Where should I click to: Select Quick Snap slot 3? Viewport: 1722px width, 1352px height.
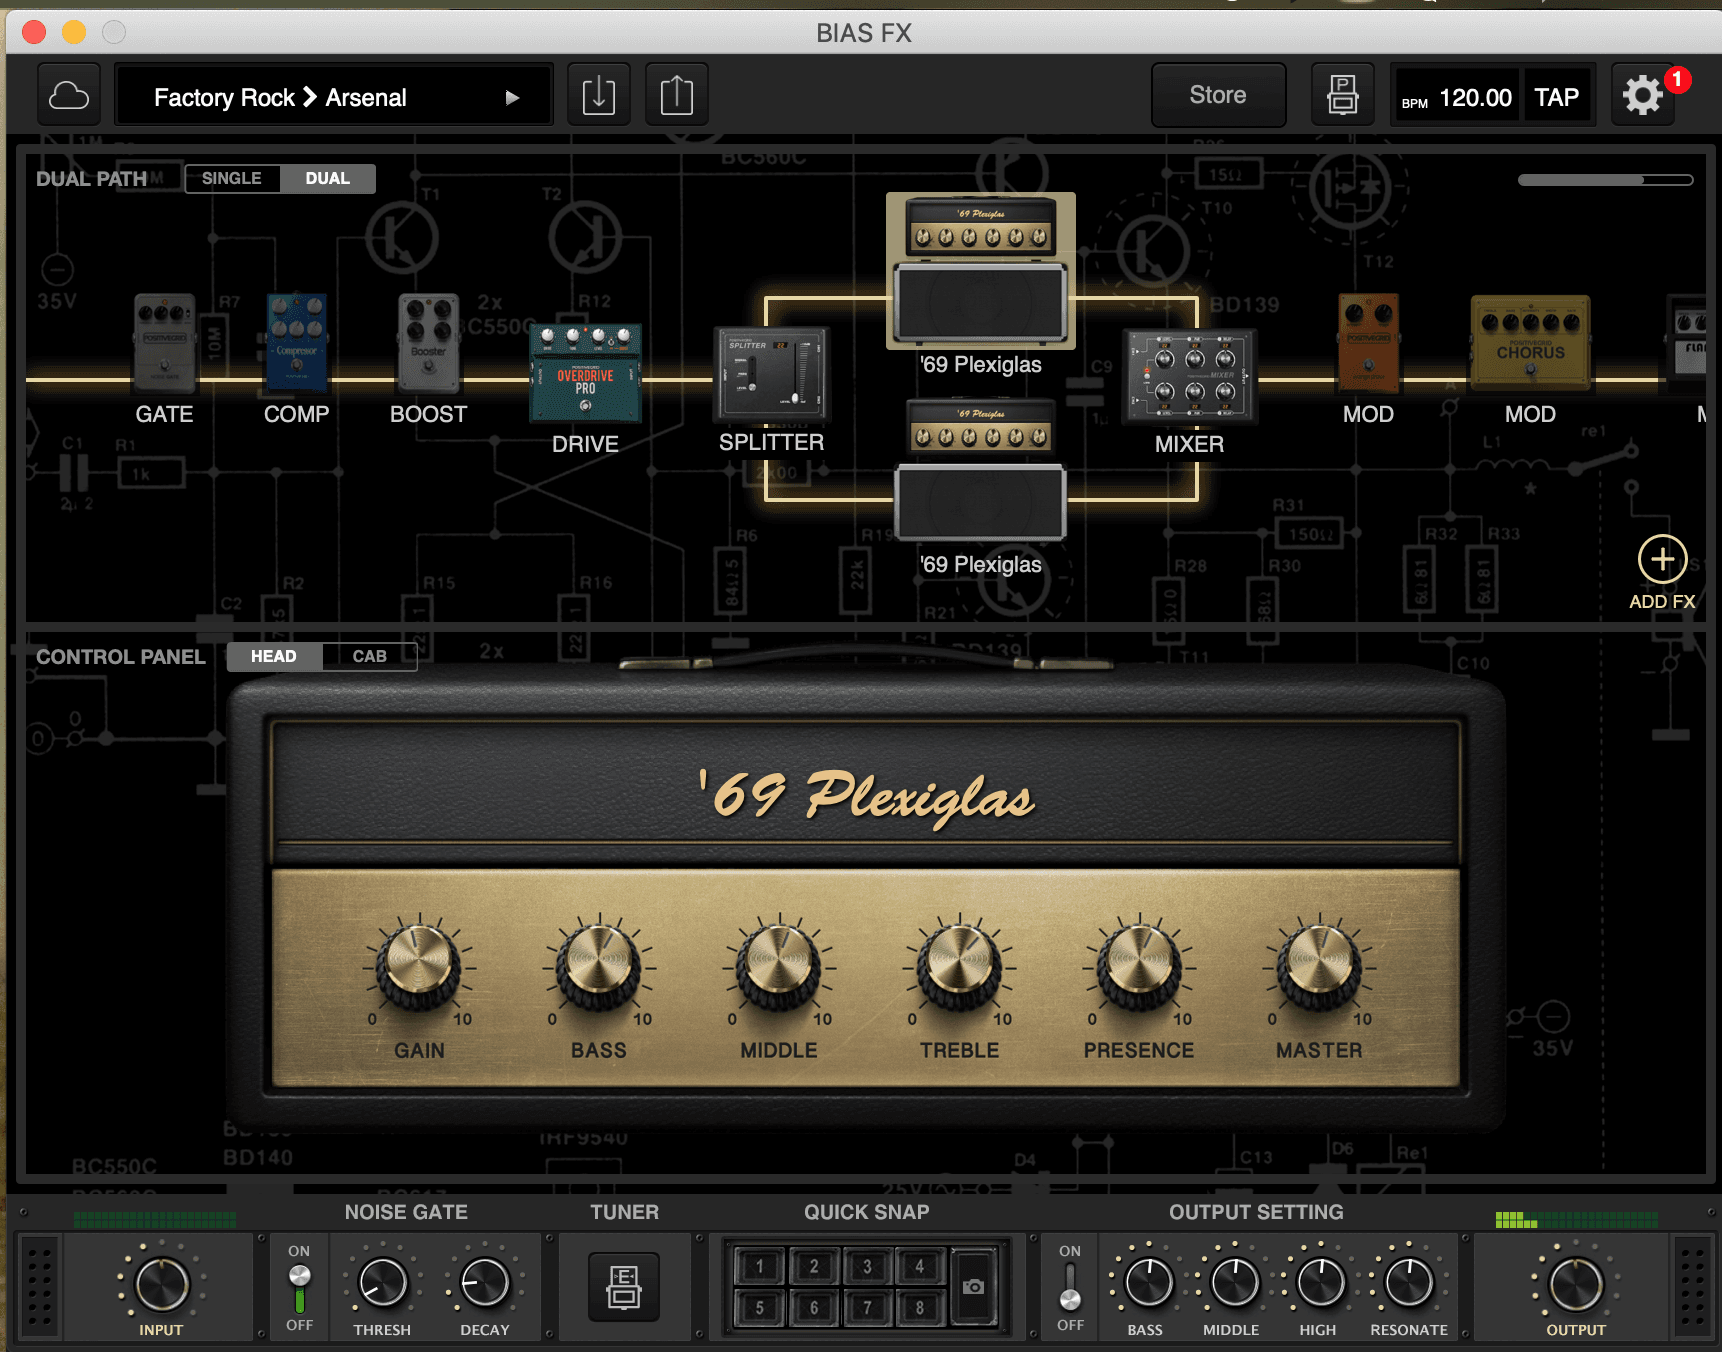(867, 1267)
